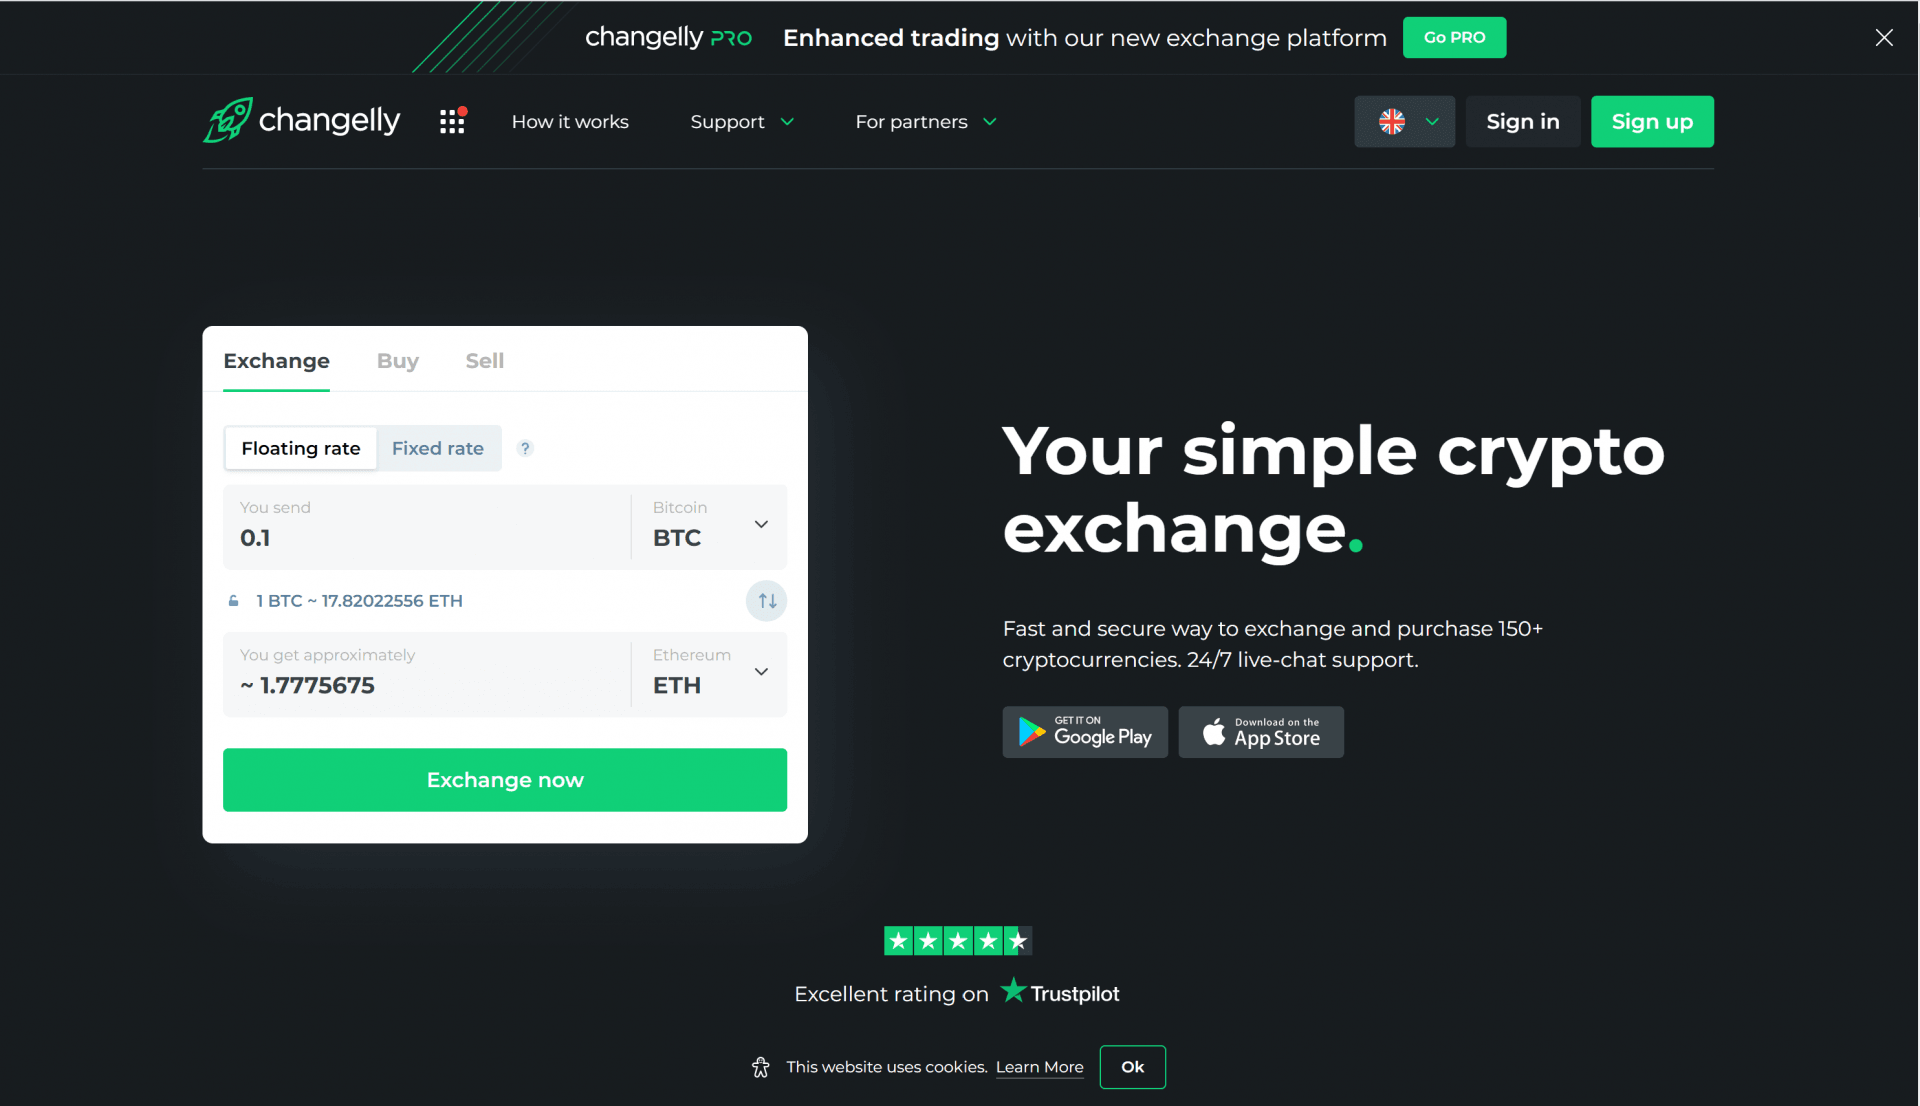Click the swap/reverse currencies icon
The height and width of the screenshot is (1106, 1920).
point(766,601)
